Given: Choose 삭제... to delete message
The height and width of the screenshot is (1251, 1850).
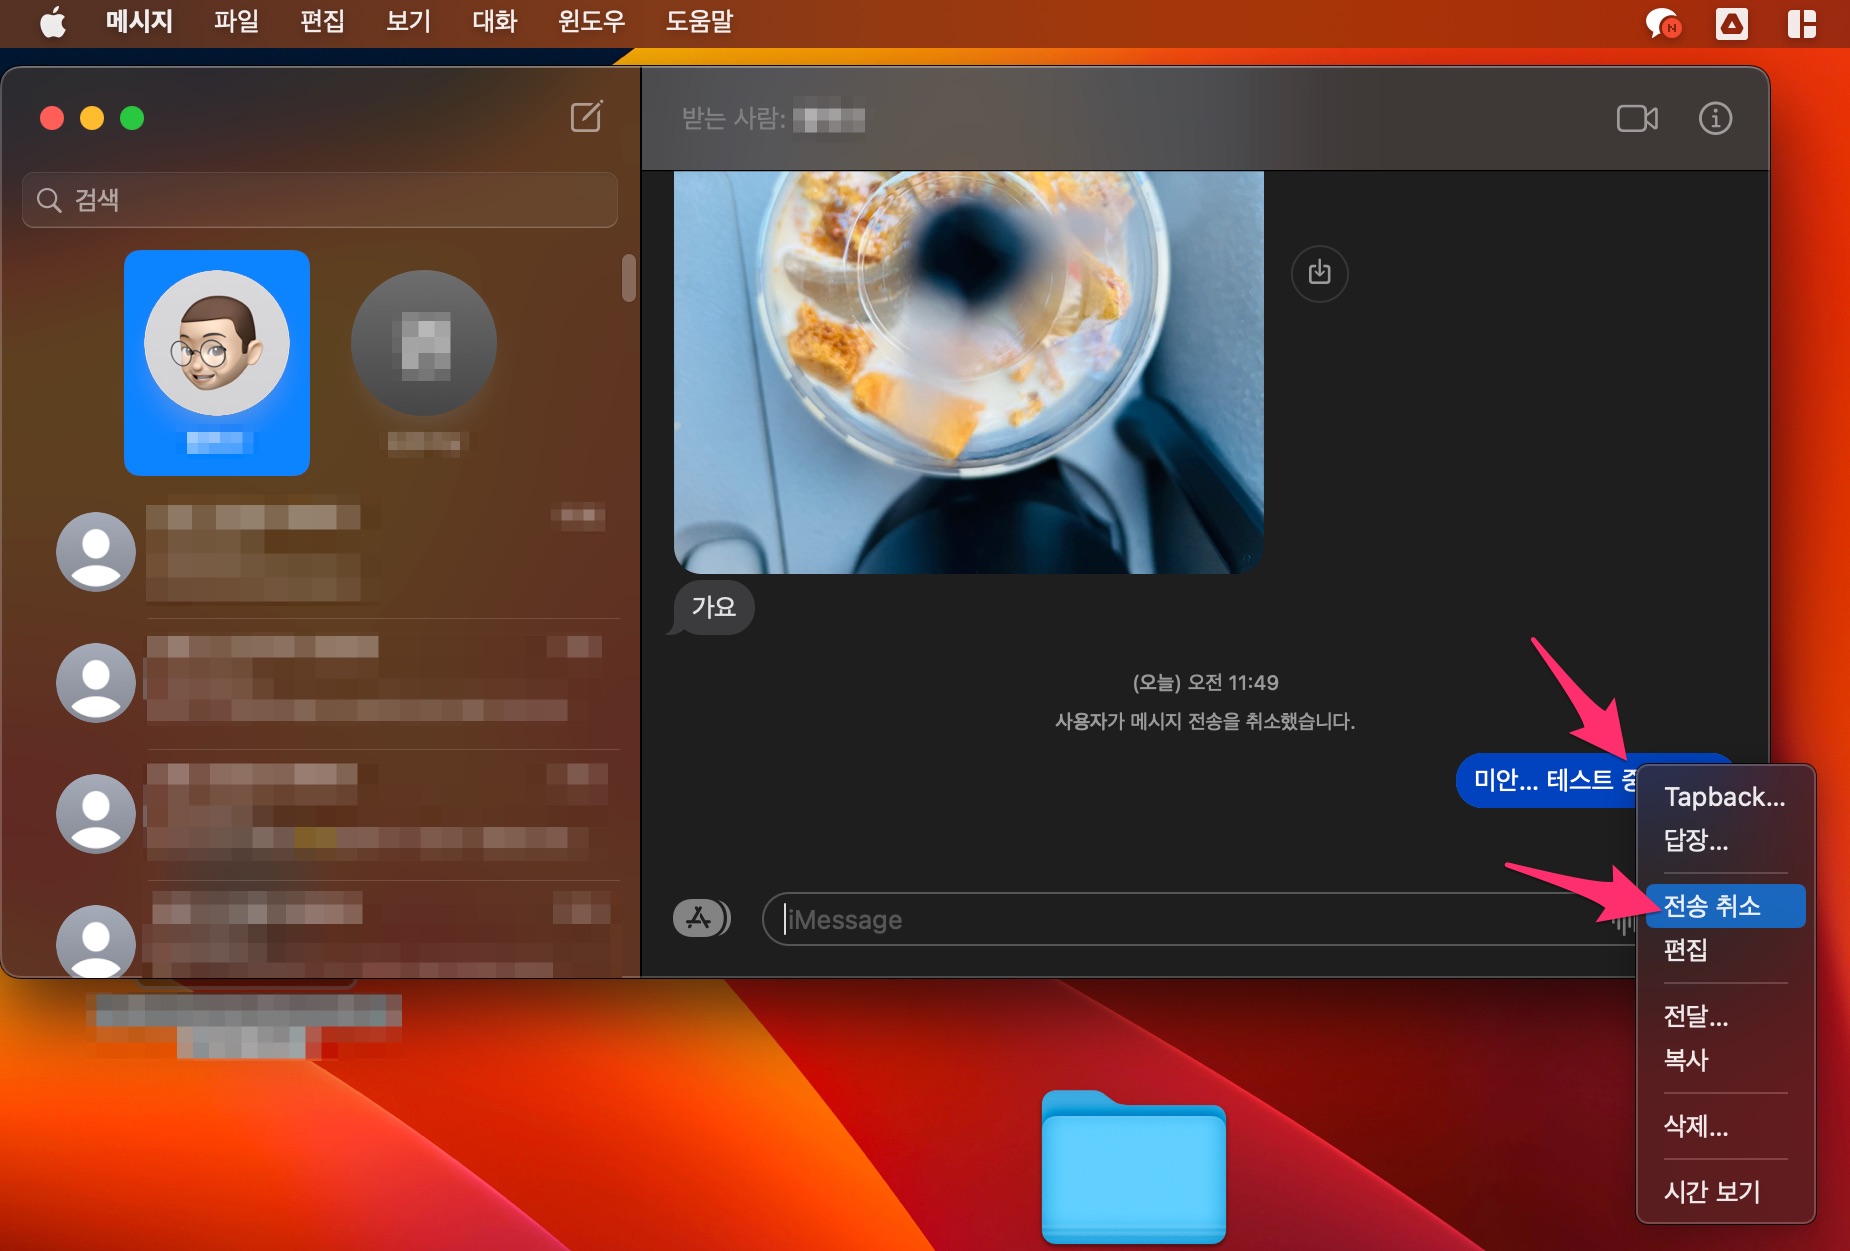Looking at the screenshot, I should tap(1725, 1126).
